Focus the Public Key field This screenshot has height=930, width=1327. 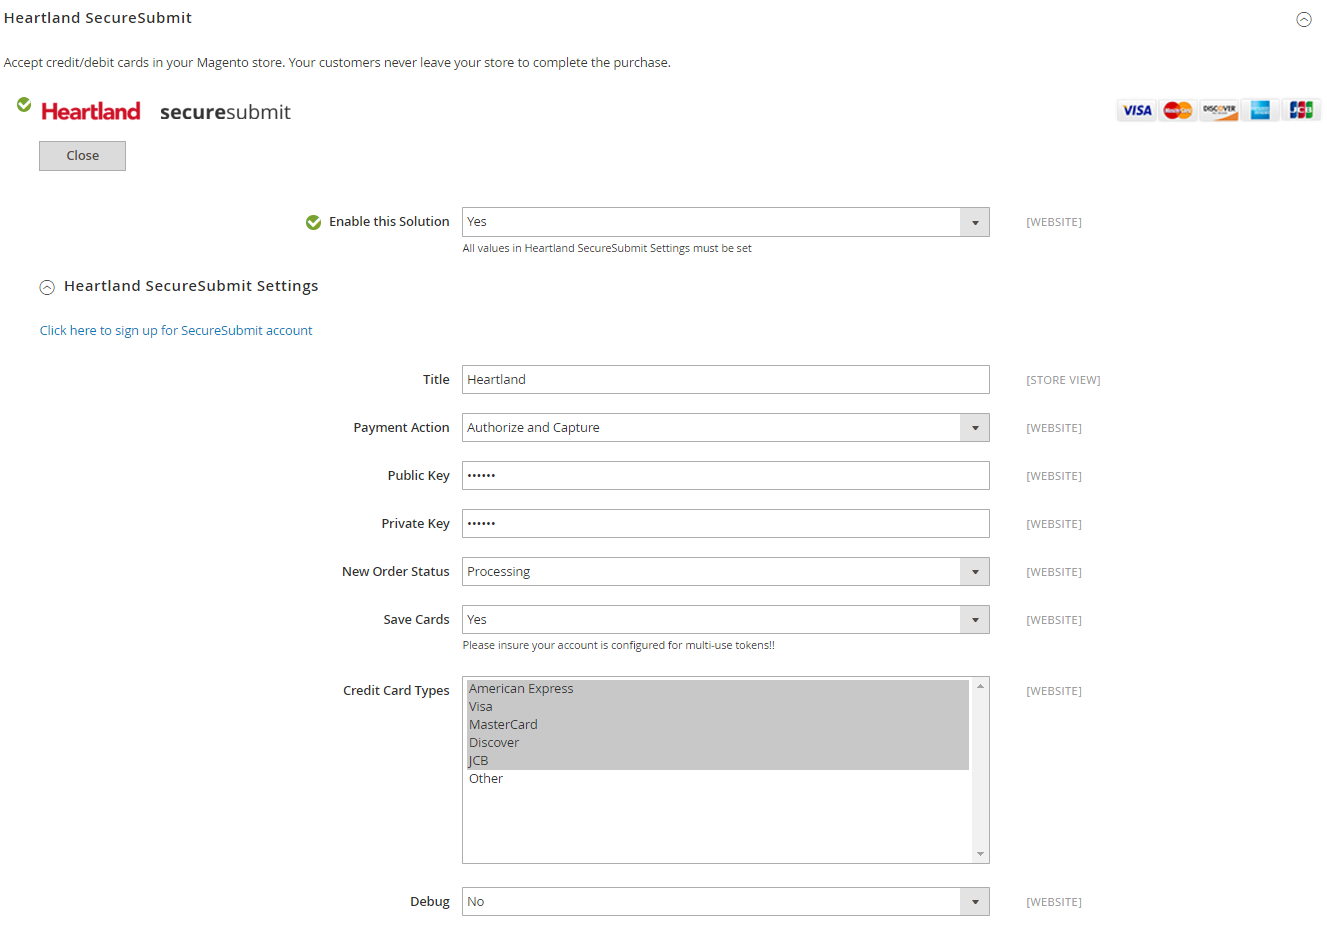[725, 475]
